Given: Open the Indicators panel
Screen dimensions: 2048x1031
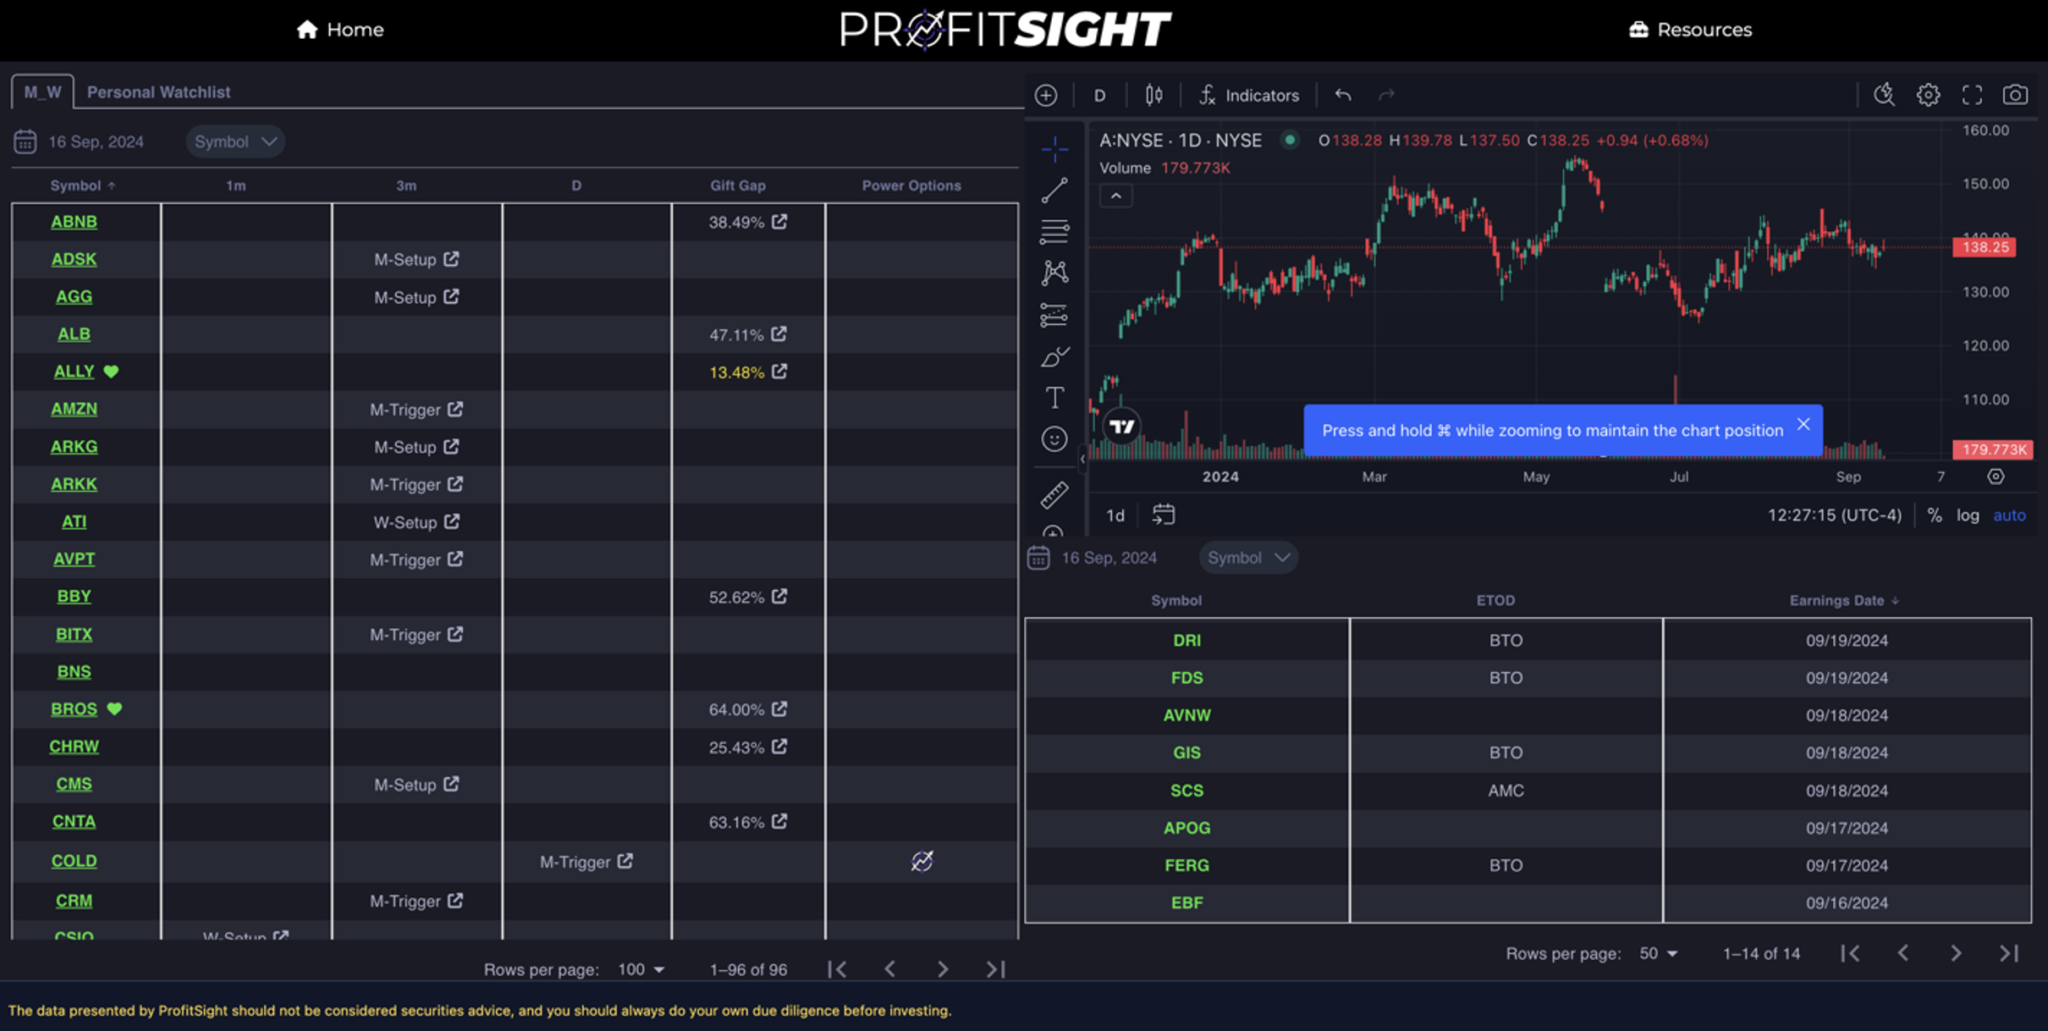Looking at the screenshot, I should click(1250, 95).
